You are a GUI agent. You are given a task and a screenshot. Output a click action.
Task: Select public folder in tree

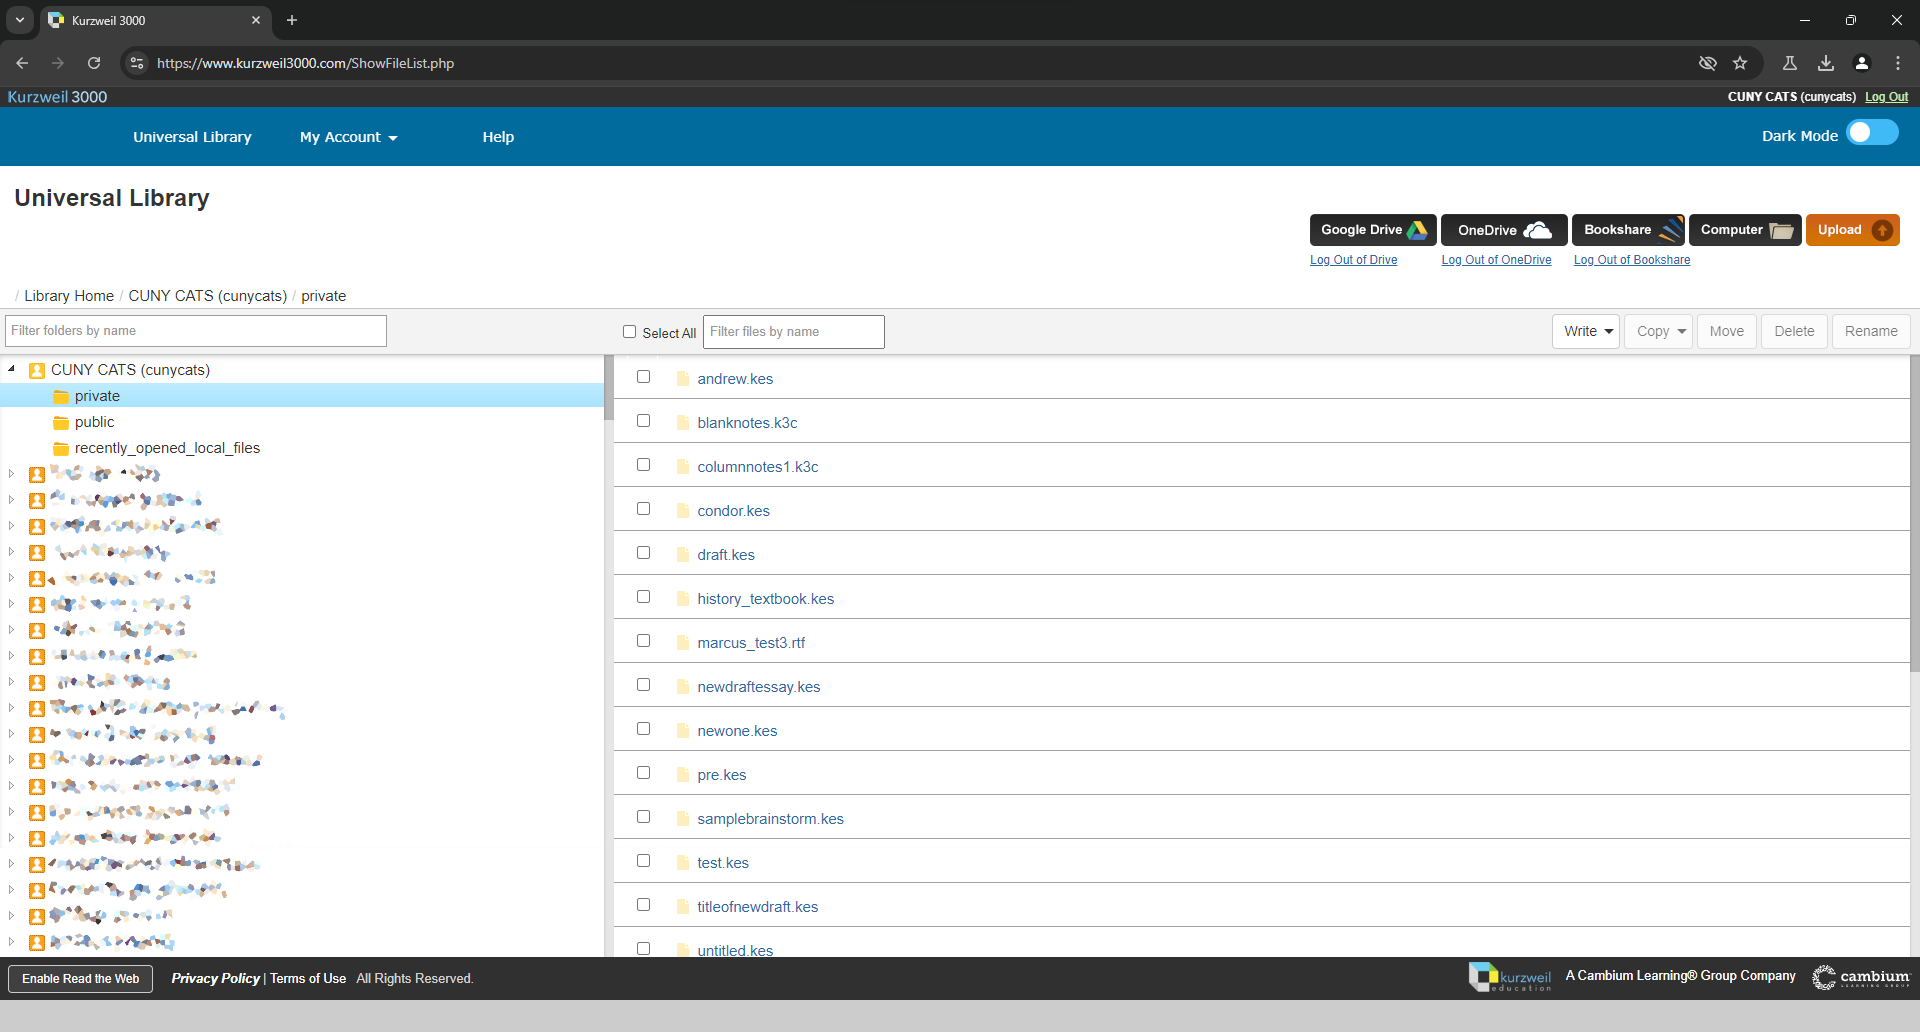click(x=95, y=423)
